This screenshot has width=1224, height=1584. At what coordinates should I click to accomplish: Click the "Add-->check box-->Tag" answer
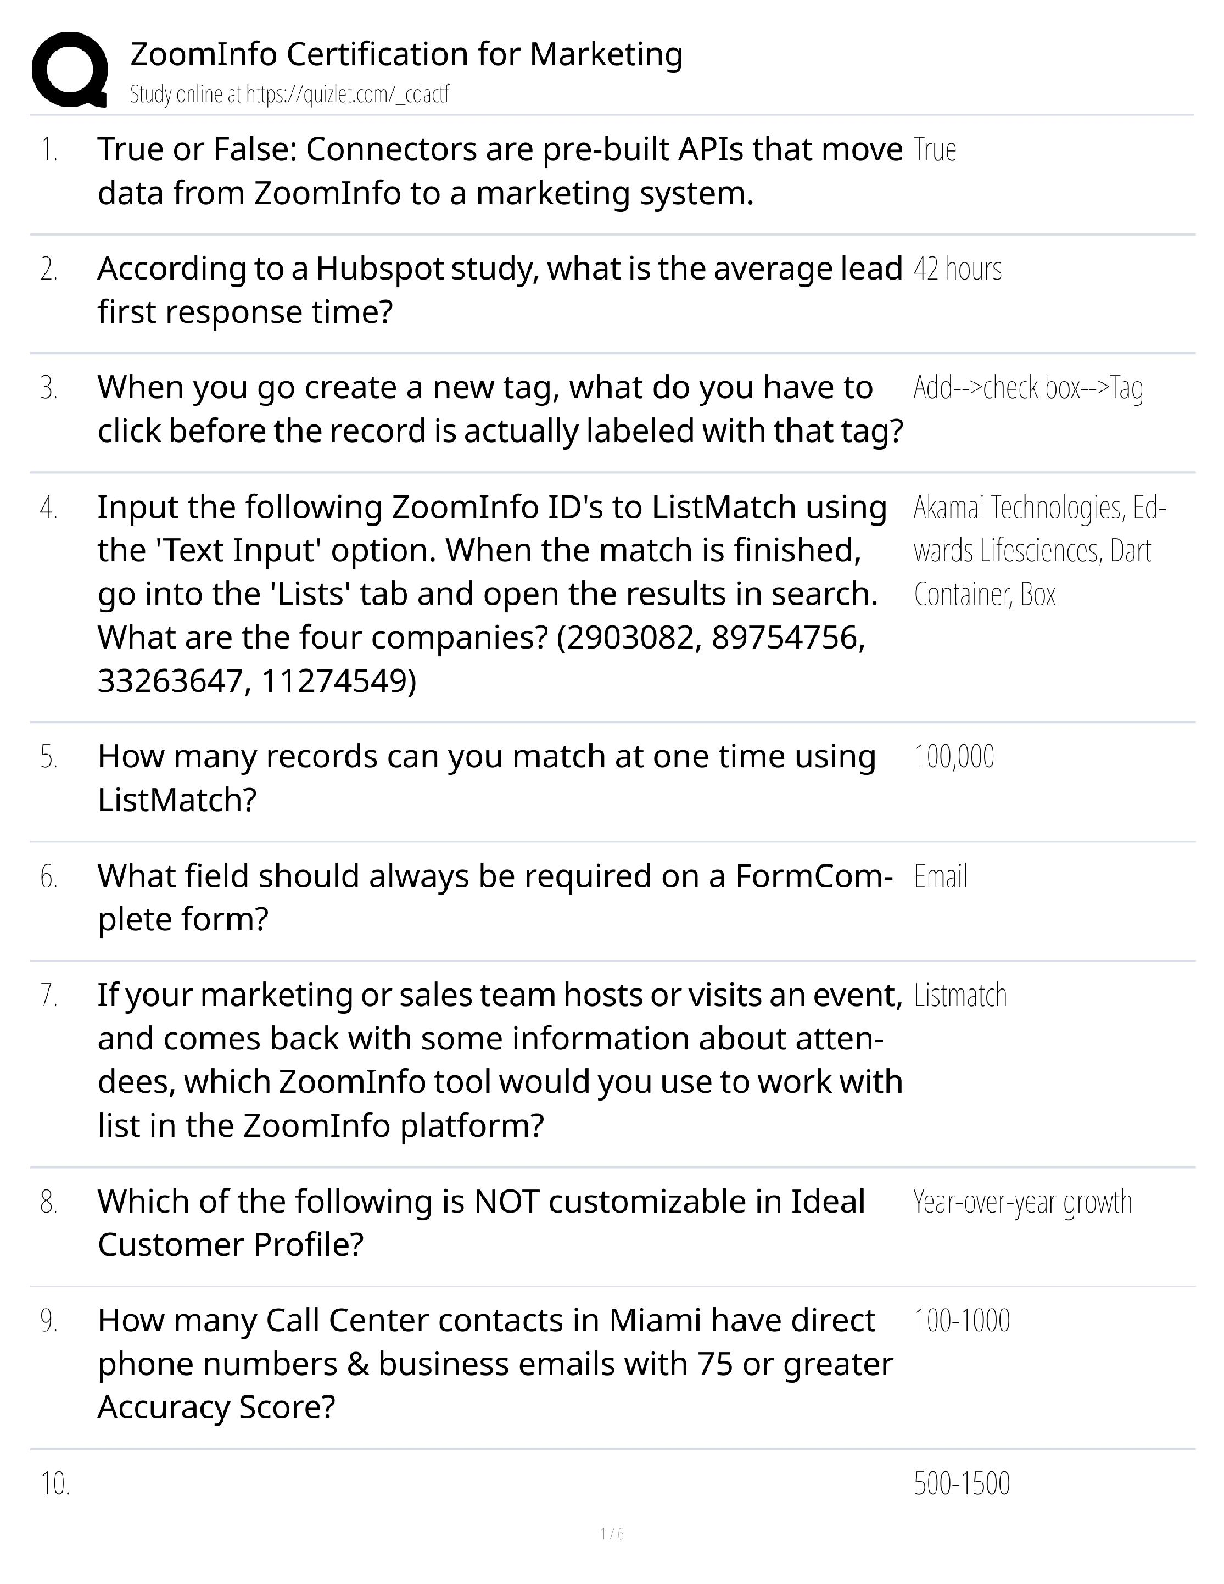click(1028, 388)
